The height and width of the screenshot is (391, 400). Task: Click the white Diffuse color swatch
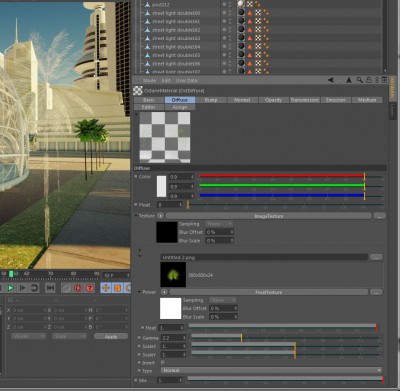161,186
